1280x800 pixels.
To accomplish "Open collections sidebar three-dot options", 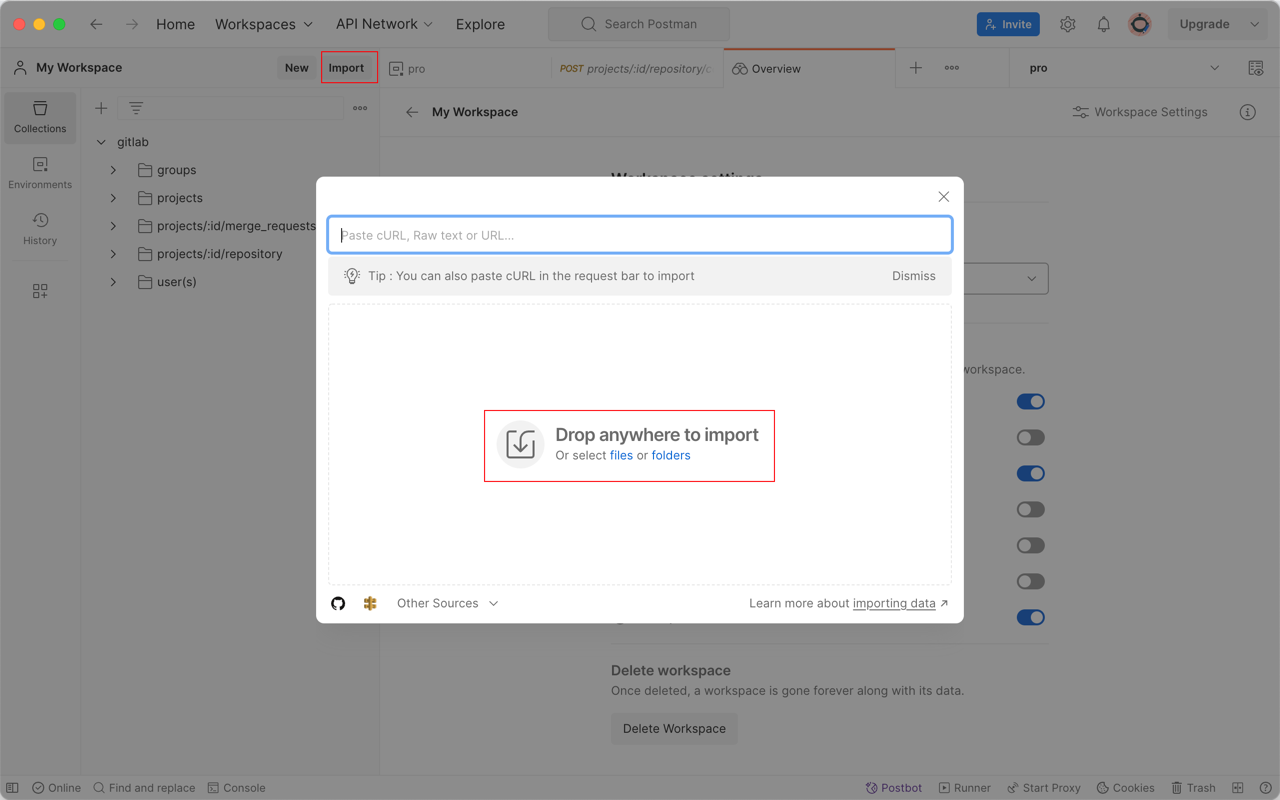I will coord(360,108).
